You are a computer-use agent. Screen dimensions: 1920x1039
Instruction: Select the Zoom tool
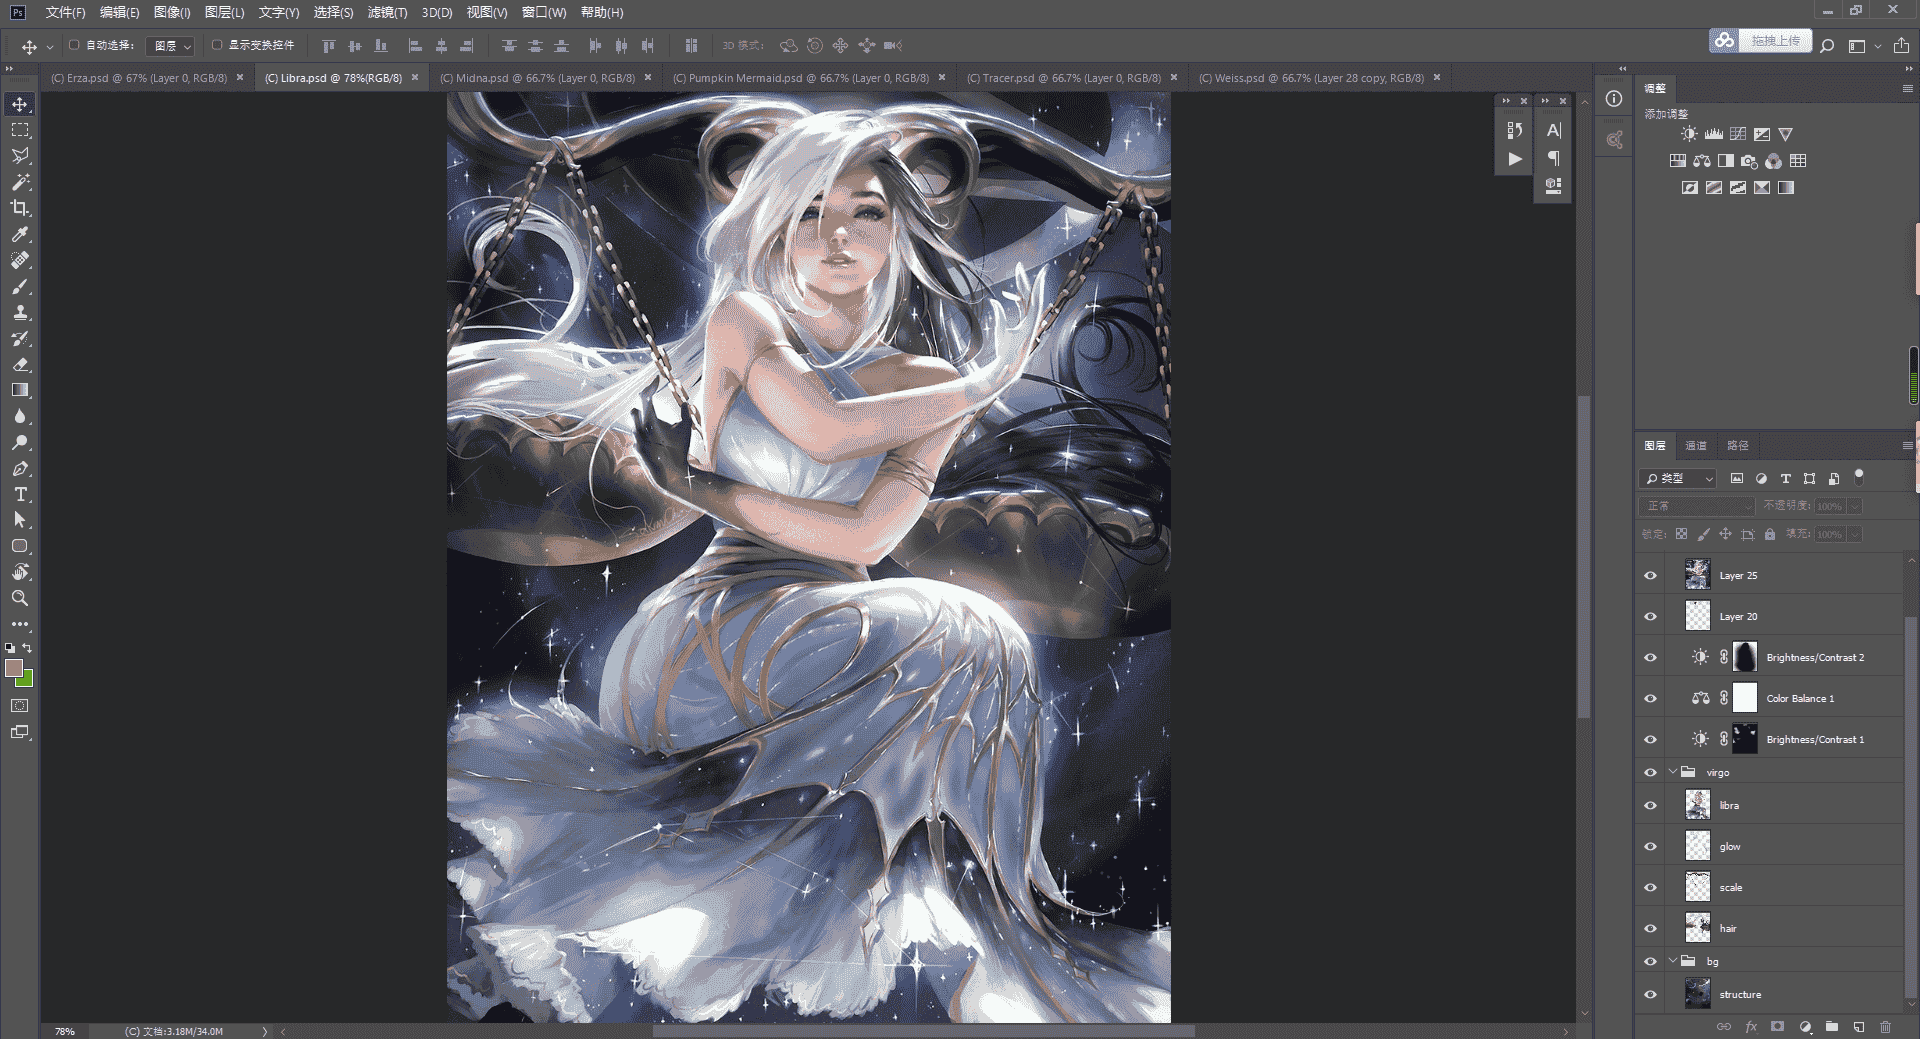(x=20, y=598)
